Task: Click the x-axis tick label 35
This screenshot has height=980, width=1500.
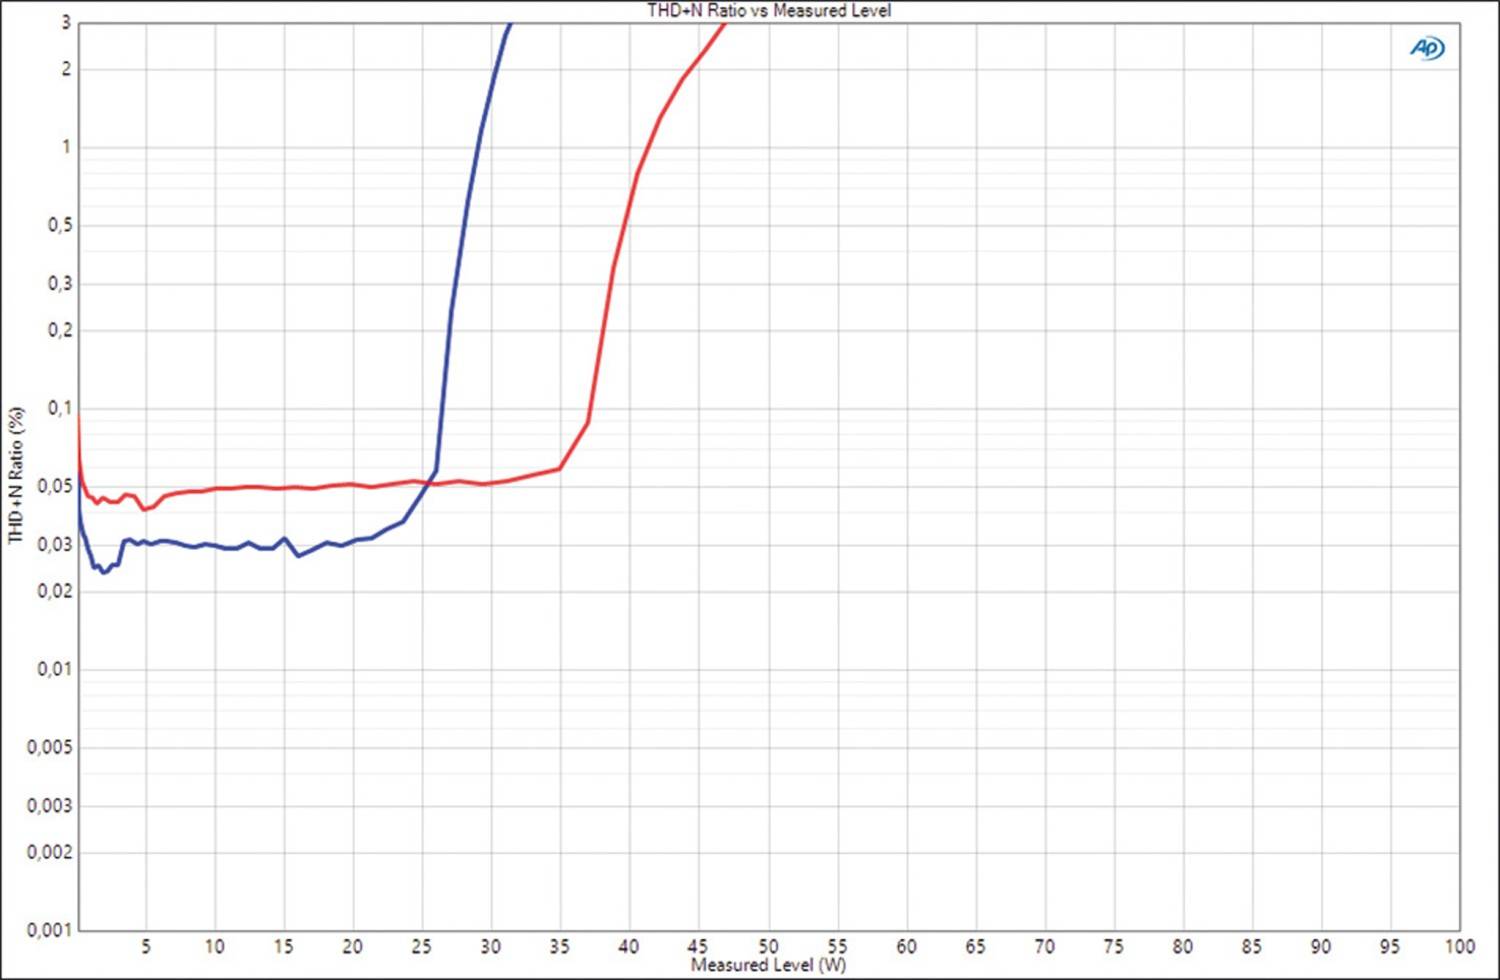Action: (560, 946)
